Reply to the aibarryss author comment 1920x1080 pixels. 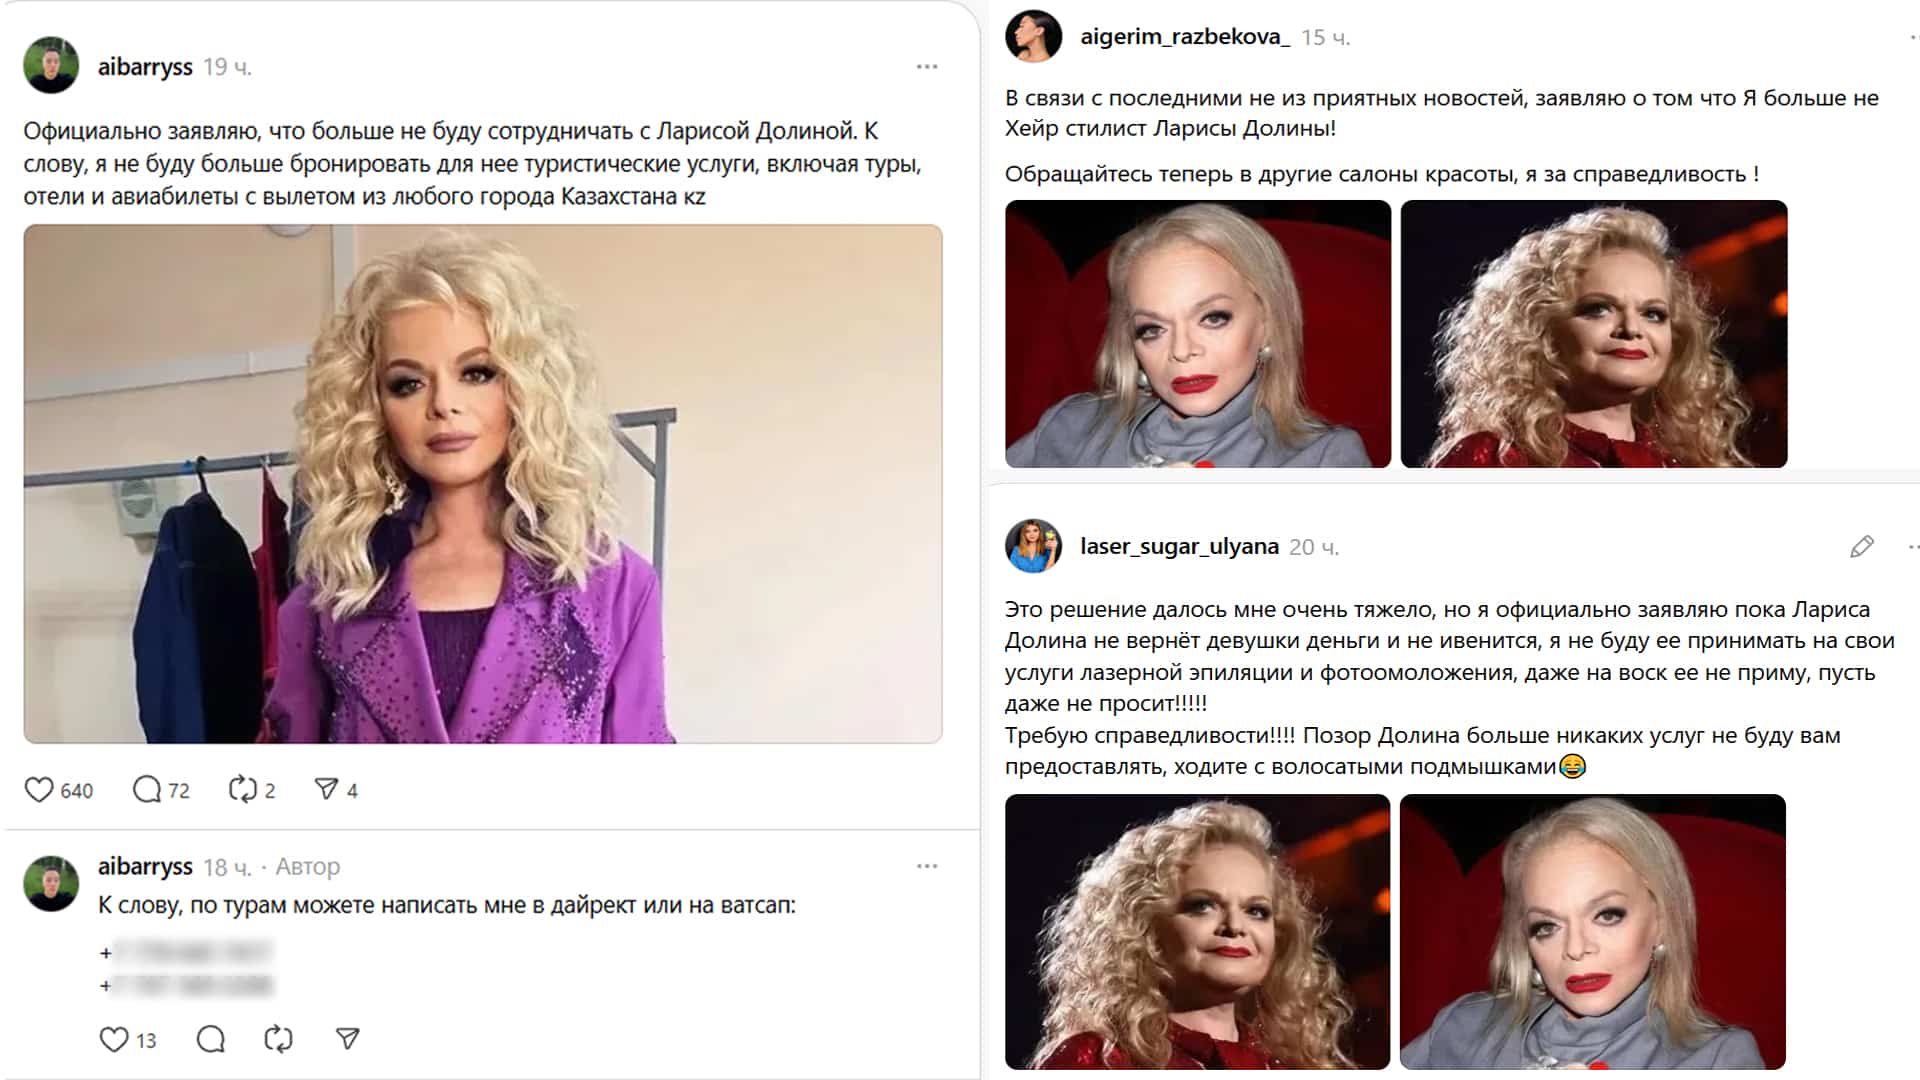(x=211, y=1039)
